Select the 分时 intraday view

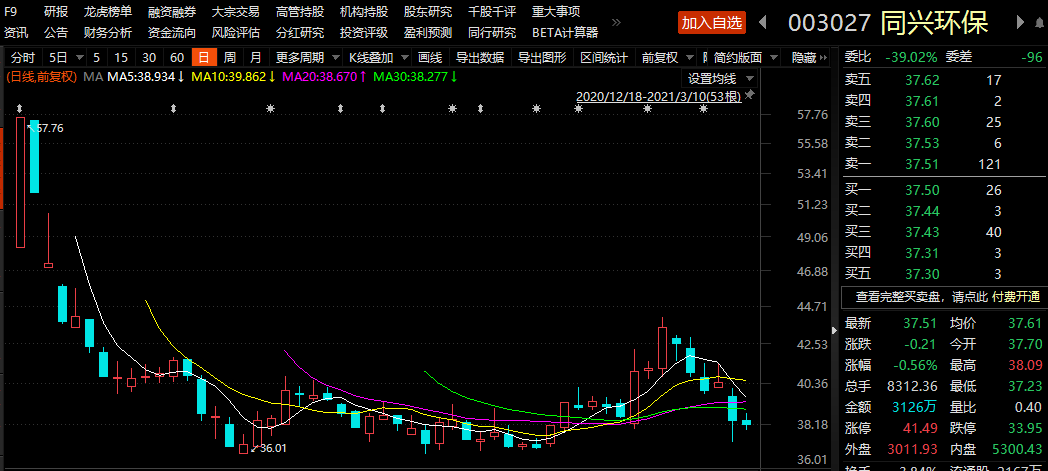tap(22, 57)
